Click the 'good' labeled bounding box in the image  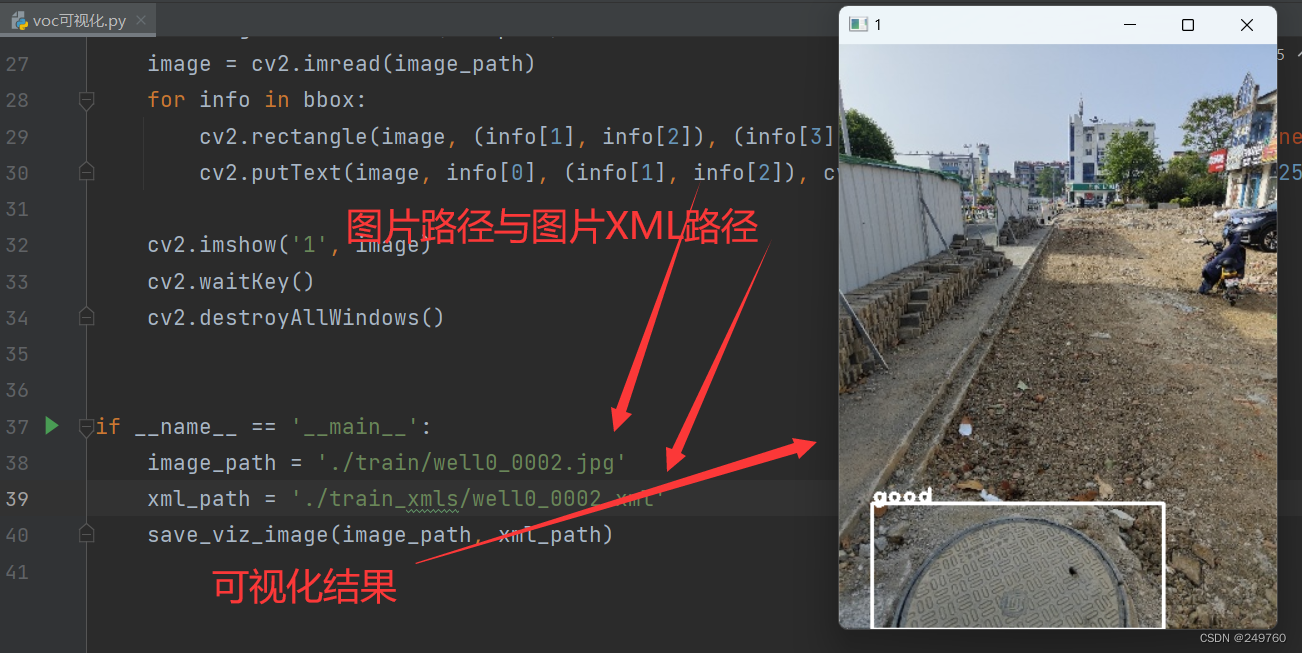[1018, 565]
